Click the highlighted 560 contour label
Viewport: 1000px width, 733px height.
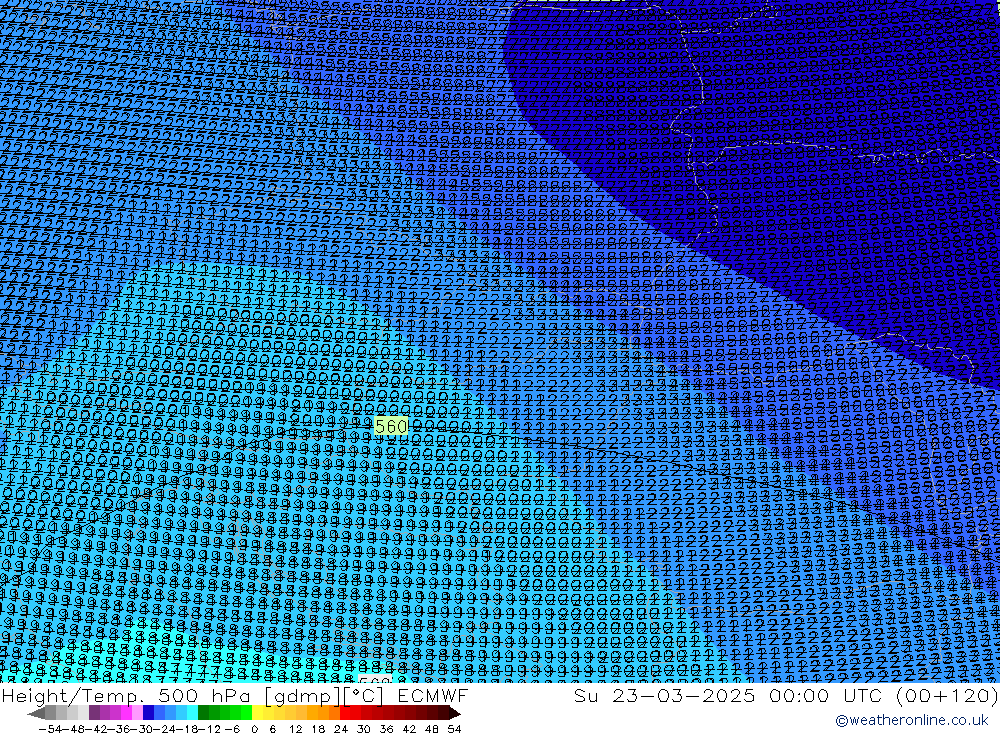point(391,426)
